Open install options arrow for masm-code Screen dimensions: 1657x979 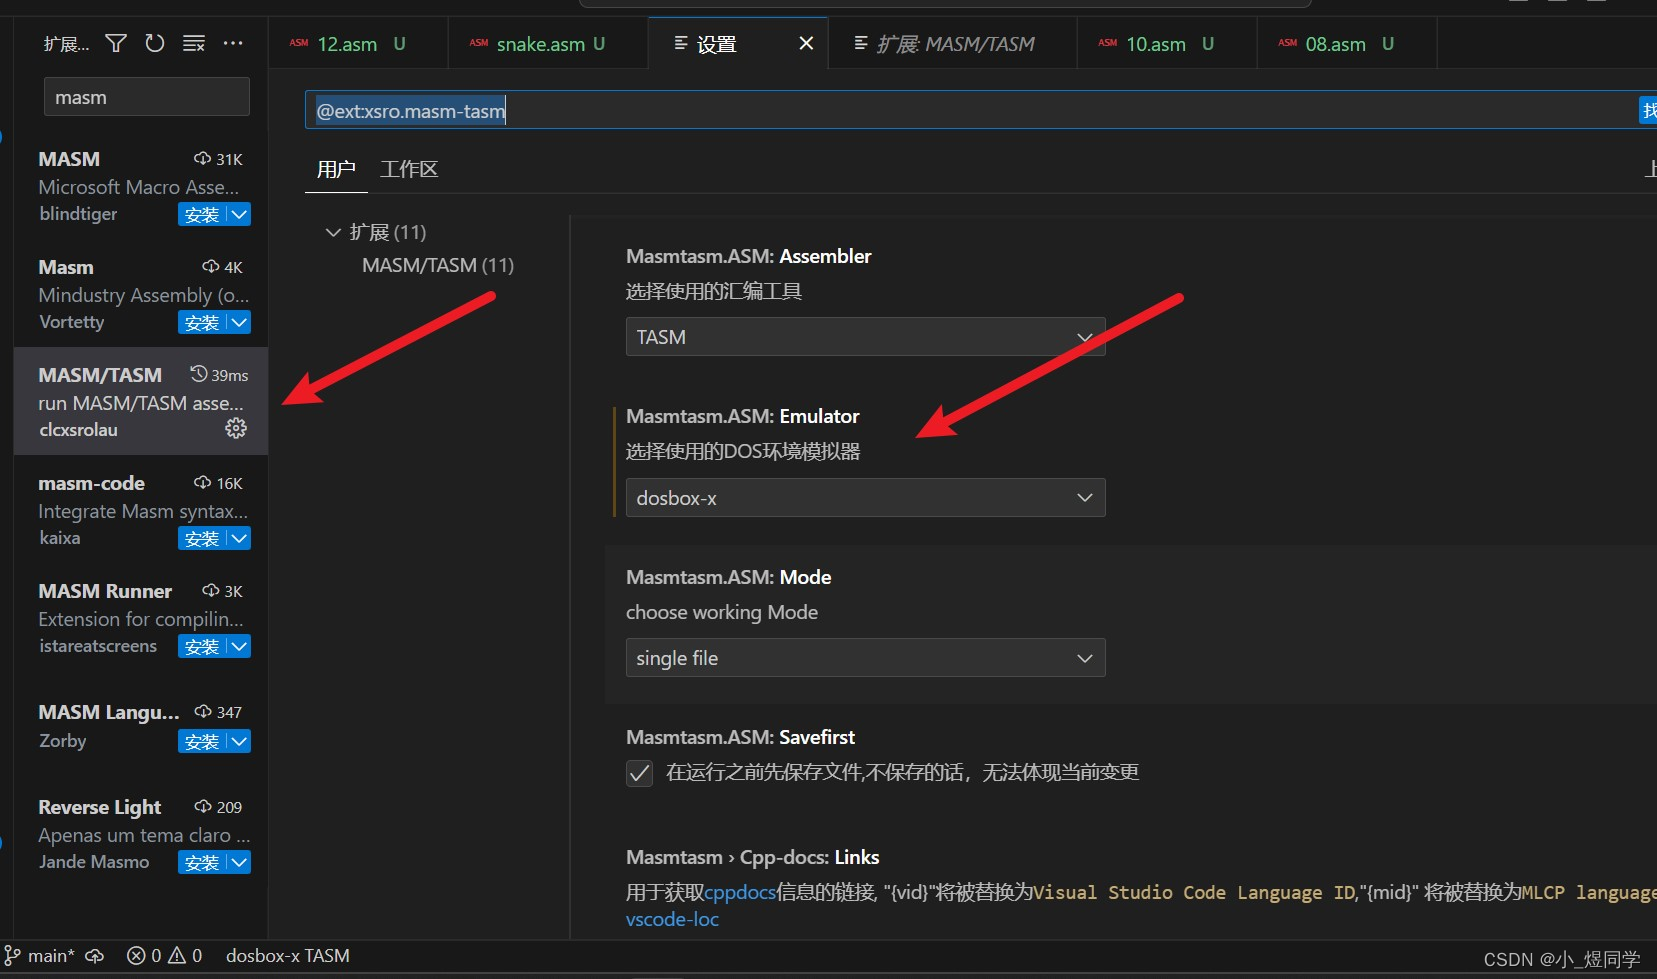click(x=239, y=538)
